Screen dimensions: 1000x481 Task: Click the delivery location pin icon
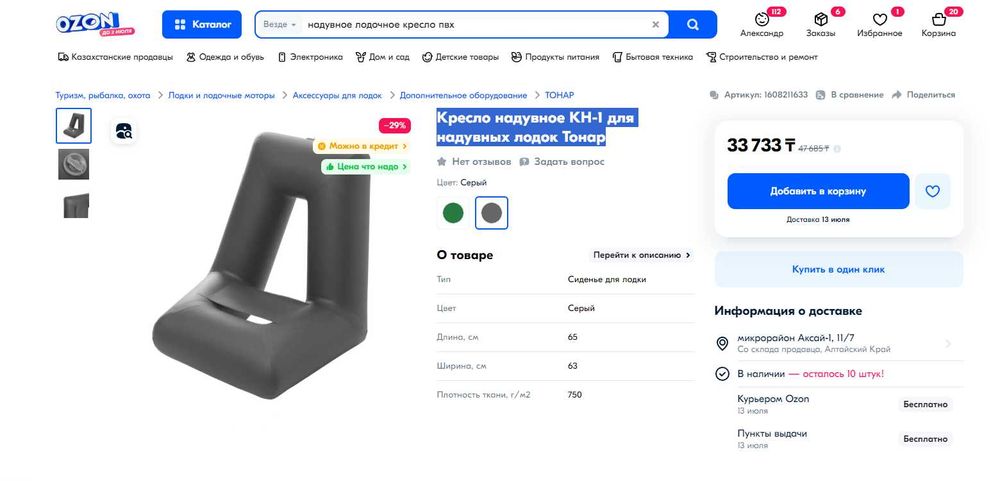(722, 344)
